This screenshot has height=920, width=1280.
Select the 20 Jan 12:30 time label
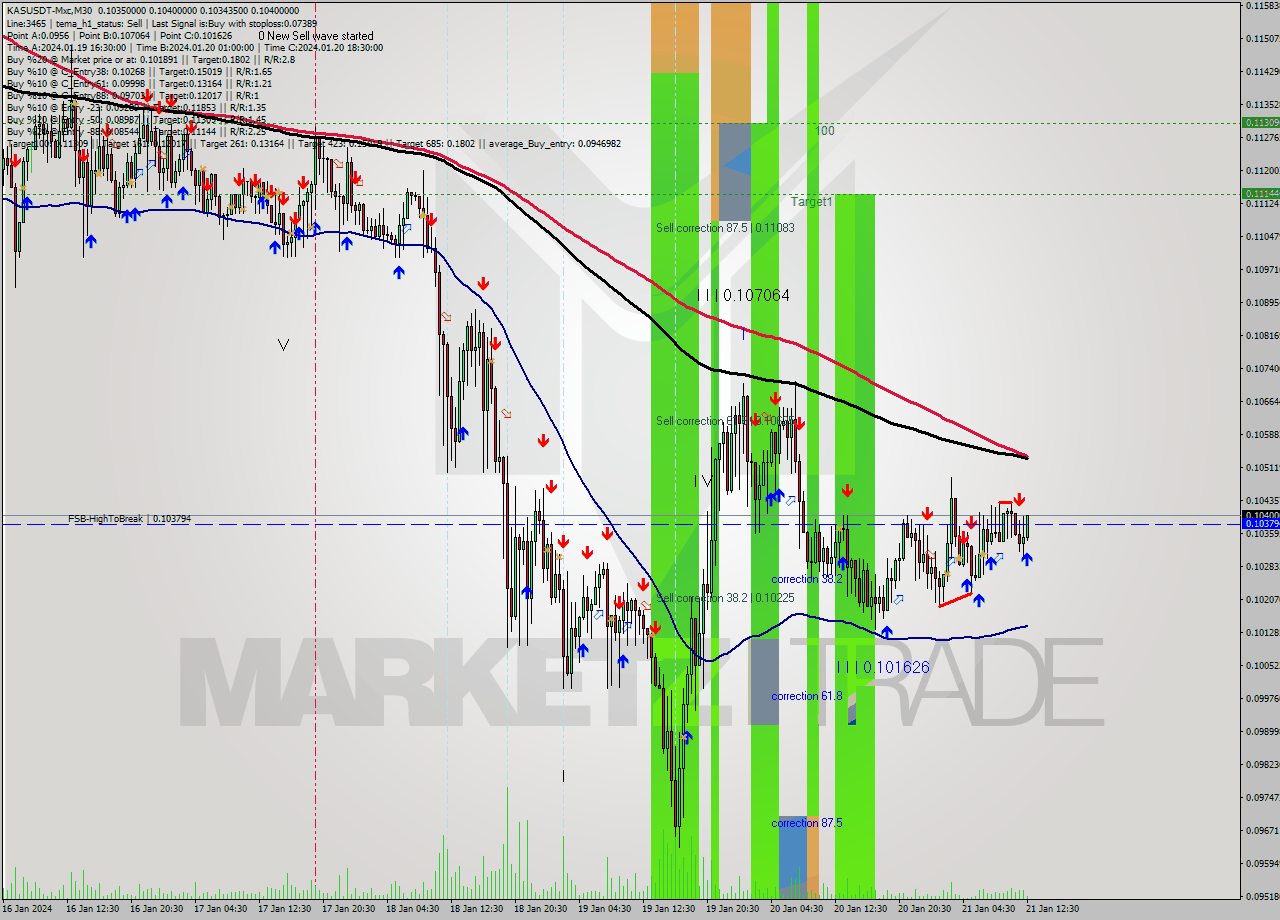point(860,909)
